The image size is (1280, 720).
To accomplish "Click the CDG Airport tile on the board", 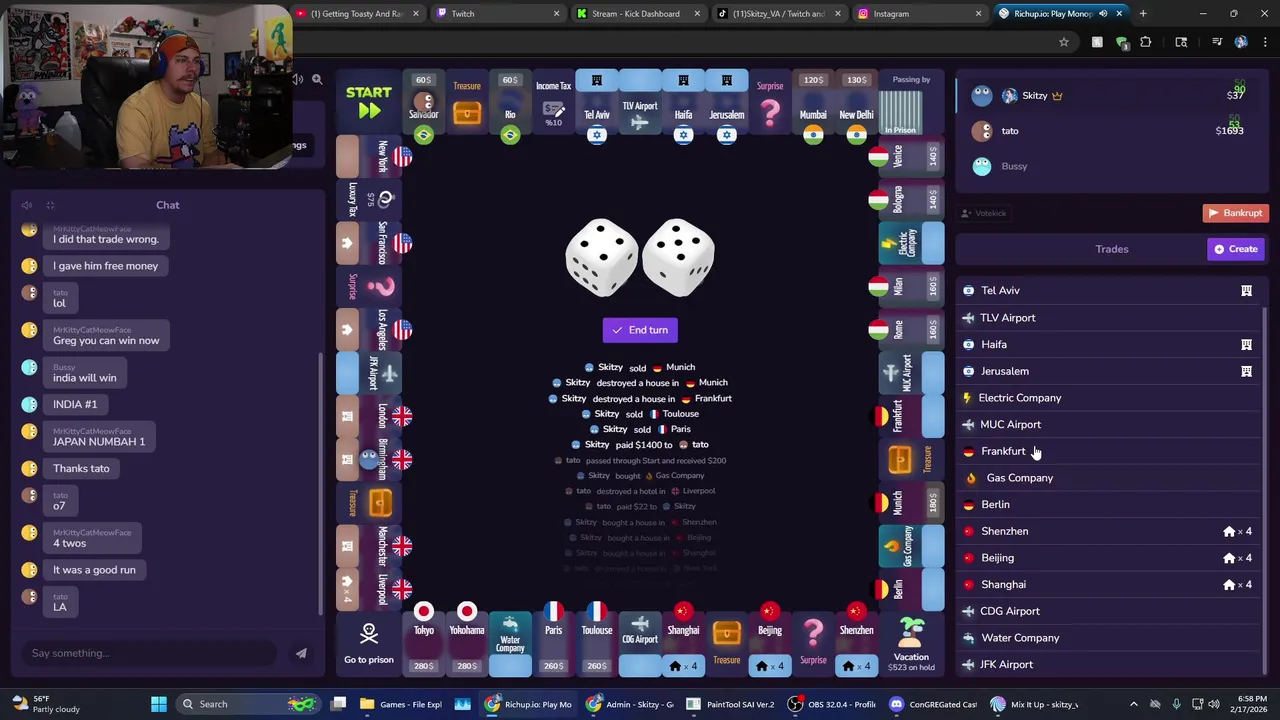I will (640, 642).
